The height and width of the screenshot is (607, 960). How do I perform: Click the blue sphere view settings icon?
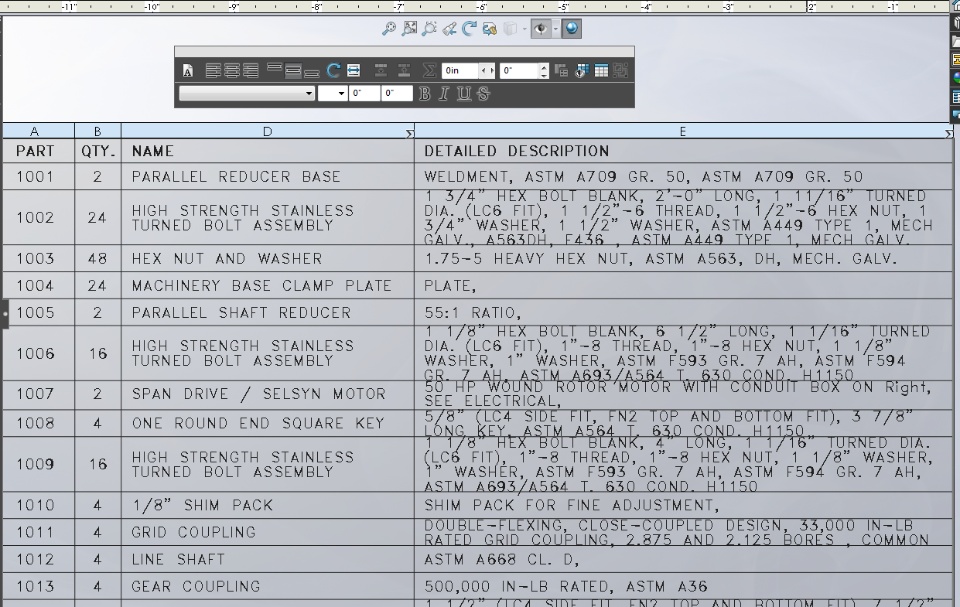pyautogui.click(x=571, y=29)
